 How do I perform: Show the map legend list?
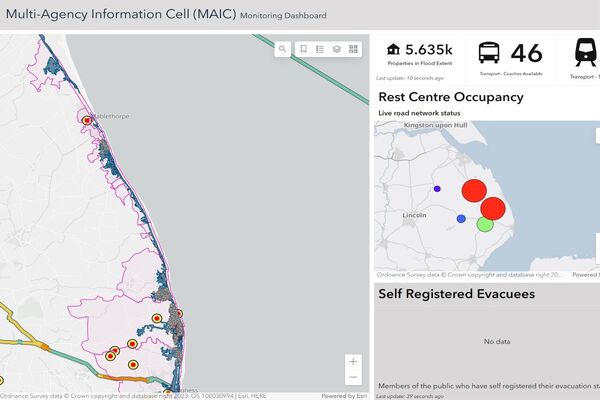320,48
